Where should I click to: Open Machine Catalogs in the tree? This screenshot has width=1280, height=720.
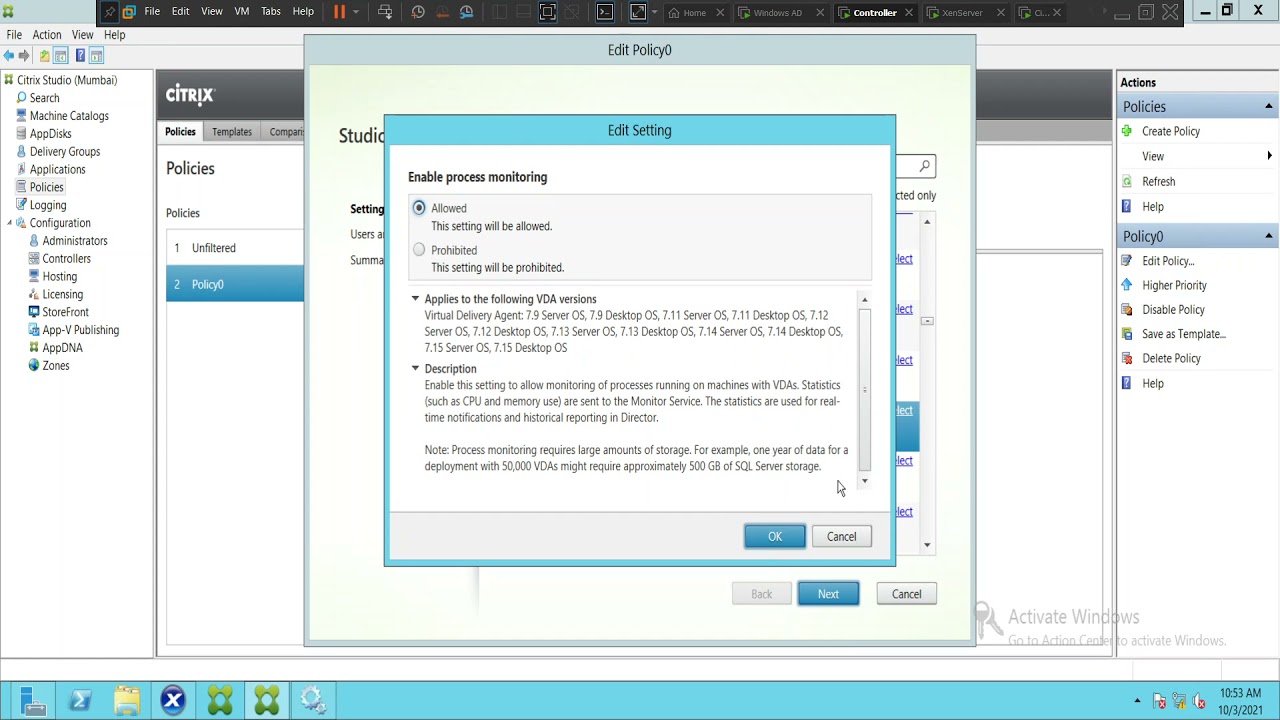(69, 116)
